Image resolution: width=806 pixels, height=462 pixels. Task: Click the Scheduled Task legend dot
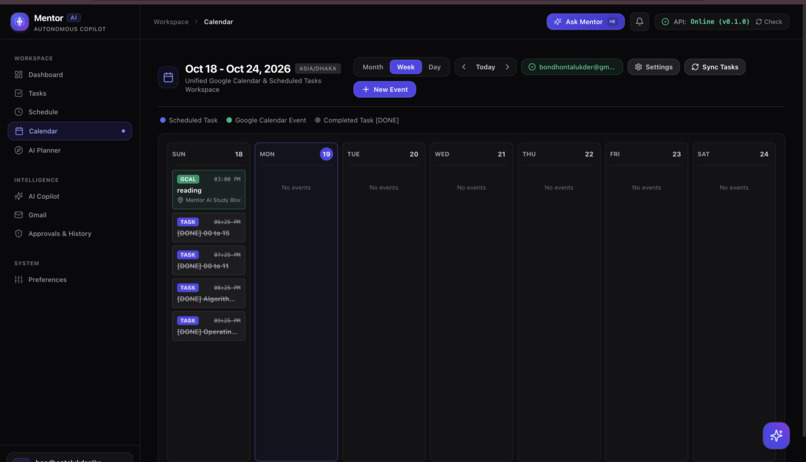162,120
